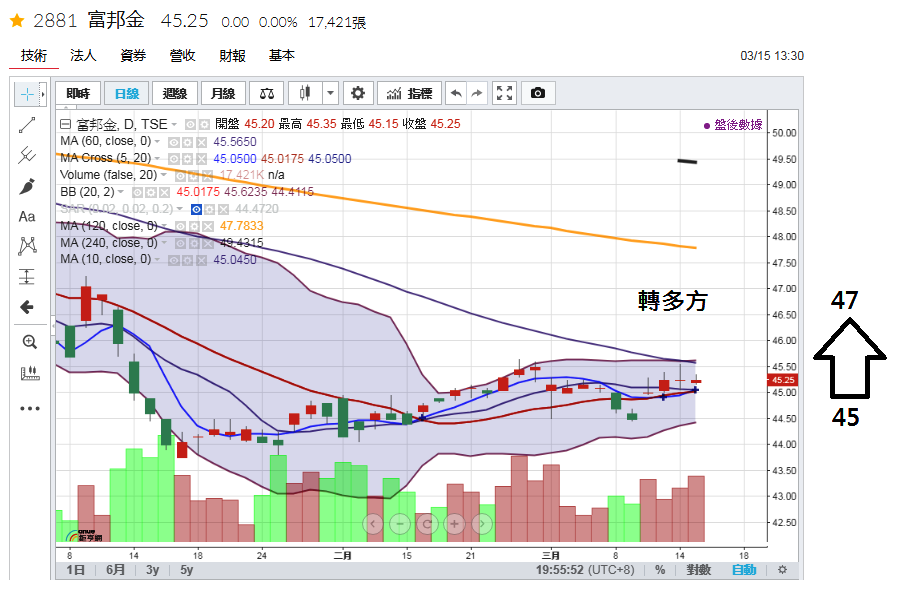
Task: Hide the Volume (false, 20) indicator
Action: coord(180,175)
